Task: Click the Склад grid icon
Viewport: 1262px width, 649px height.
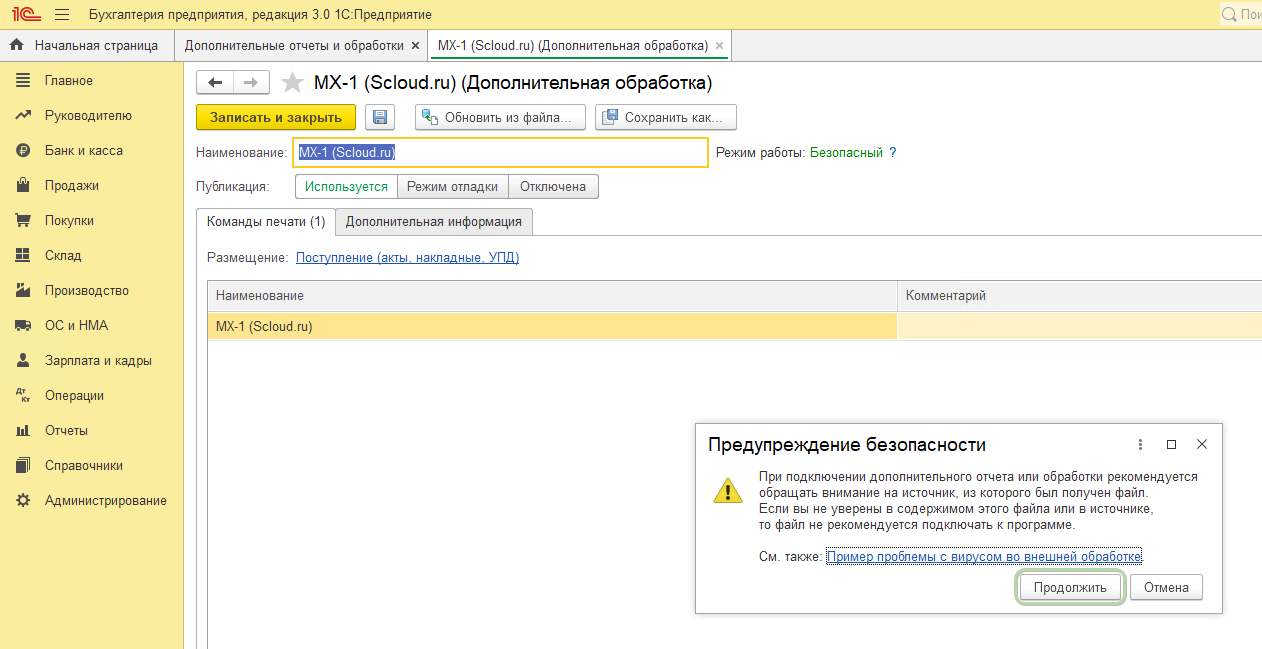Action: [23, 255]
